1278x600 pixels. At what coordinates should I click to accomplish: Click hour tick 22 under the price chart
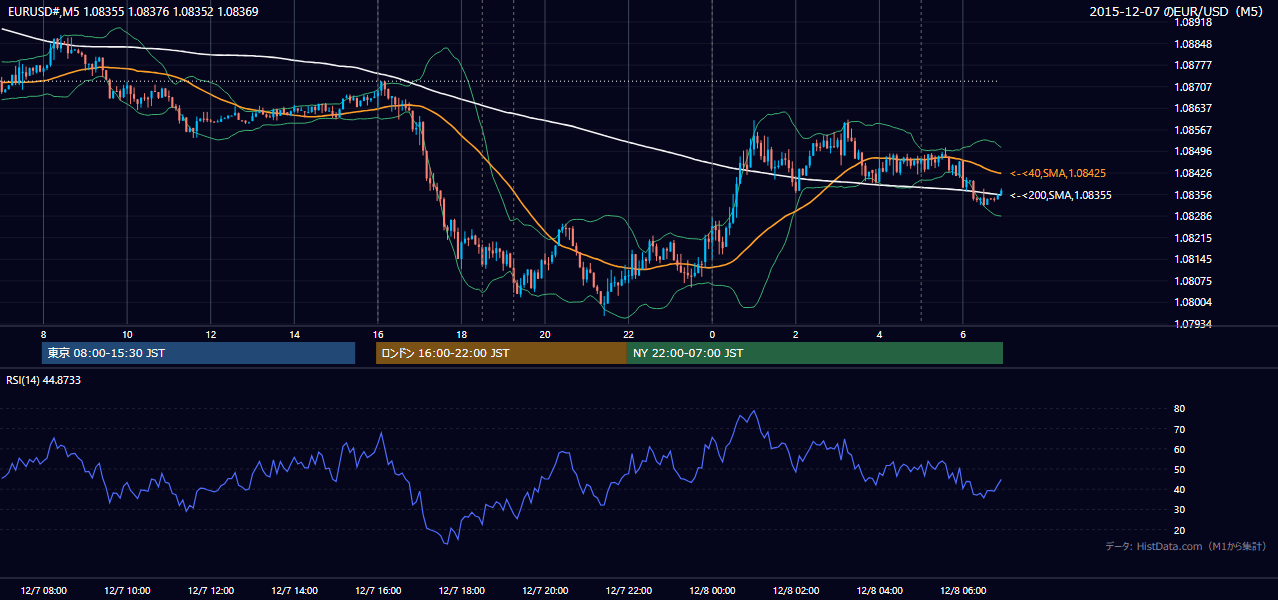[628, 334]
